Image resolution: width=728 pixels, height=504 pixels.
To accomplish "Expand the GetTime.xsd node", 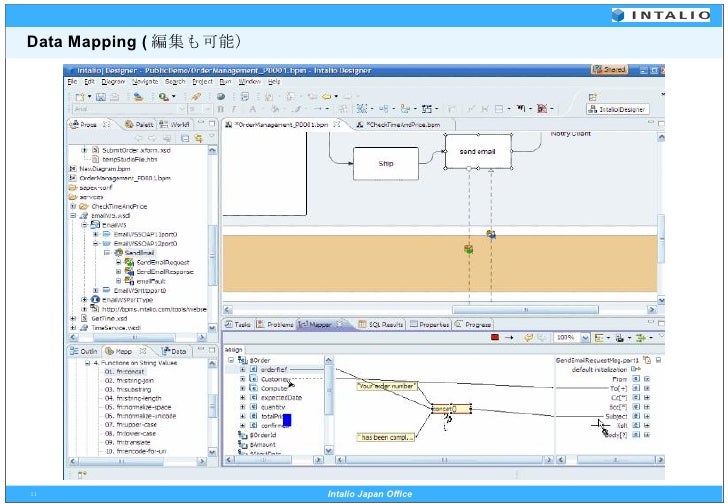I will point(73,318).
